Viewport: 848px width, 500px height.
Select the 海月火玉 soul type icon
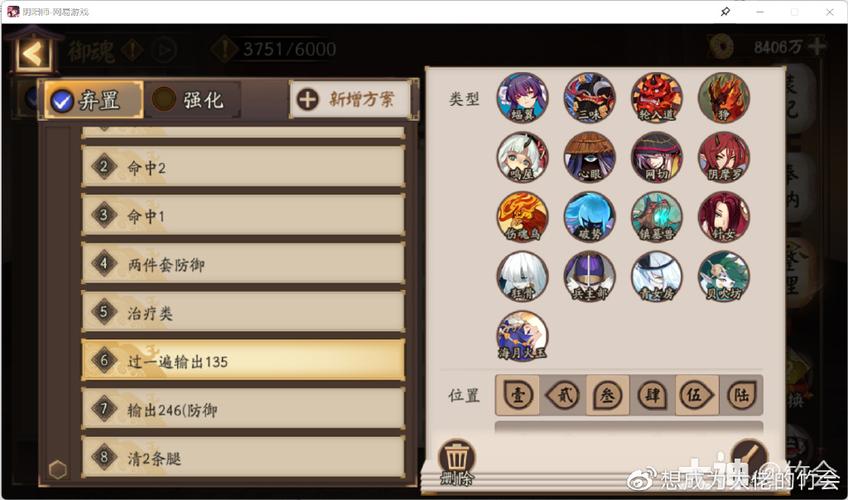[x=522, y=336]
